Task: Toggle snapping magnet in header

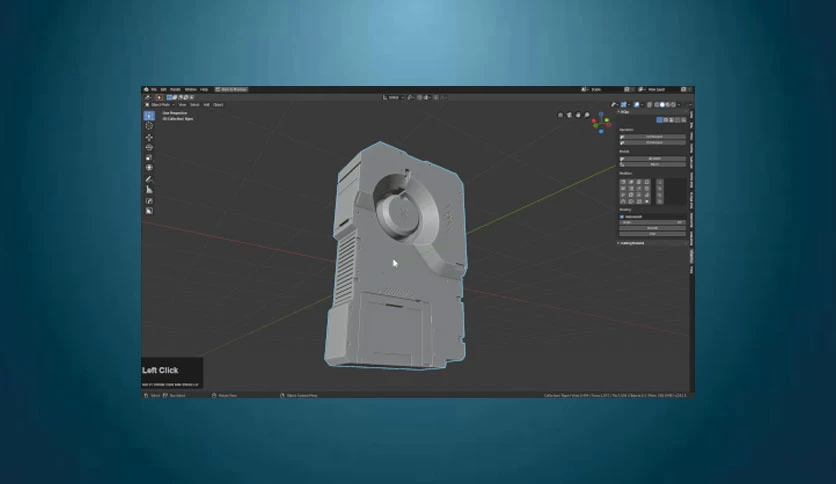Action: [x=419, y=97]
